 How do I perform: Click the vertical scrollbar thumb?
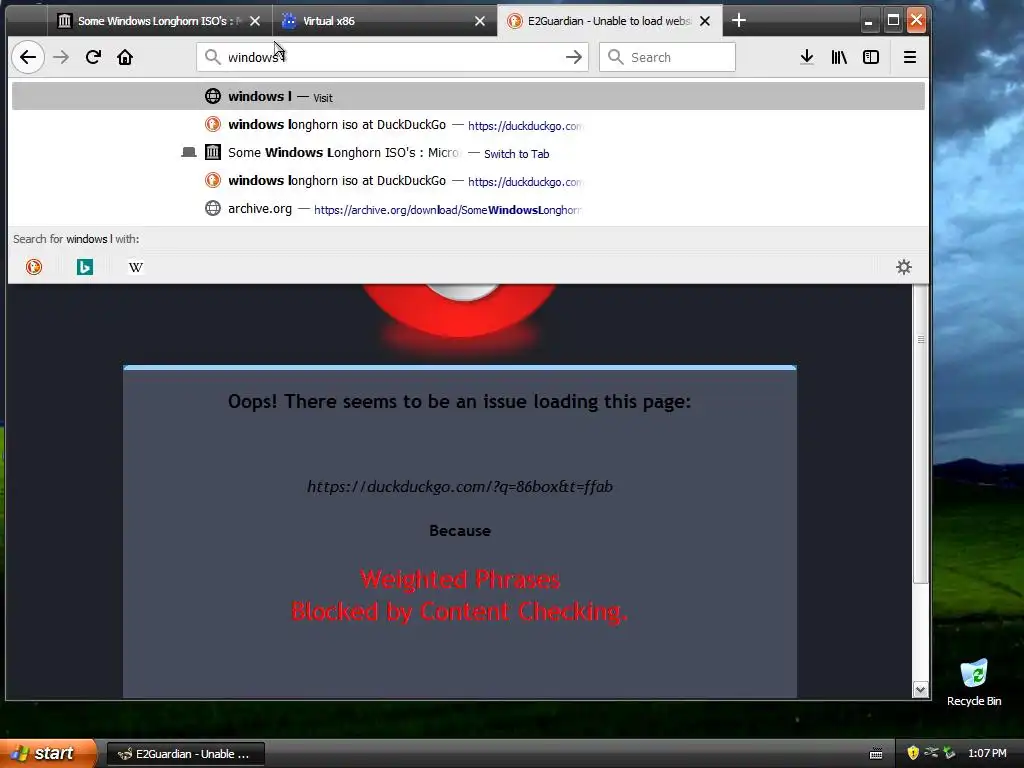point(921,433)
